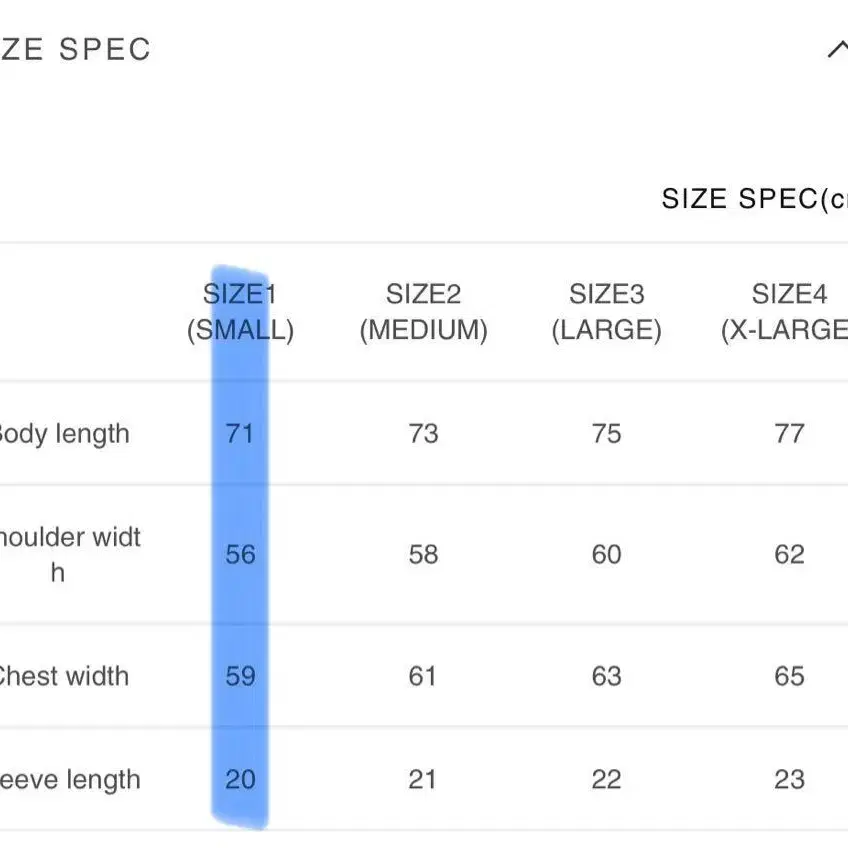Click body length value 73 for medium
This screenshot has width=848, height=848.
423,434
